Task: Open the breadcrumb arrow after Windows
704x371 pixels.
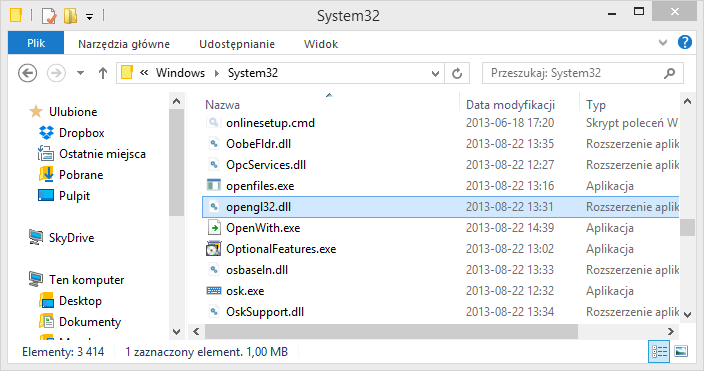Action: pyautogui.click(x=217, y=73)
